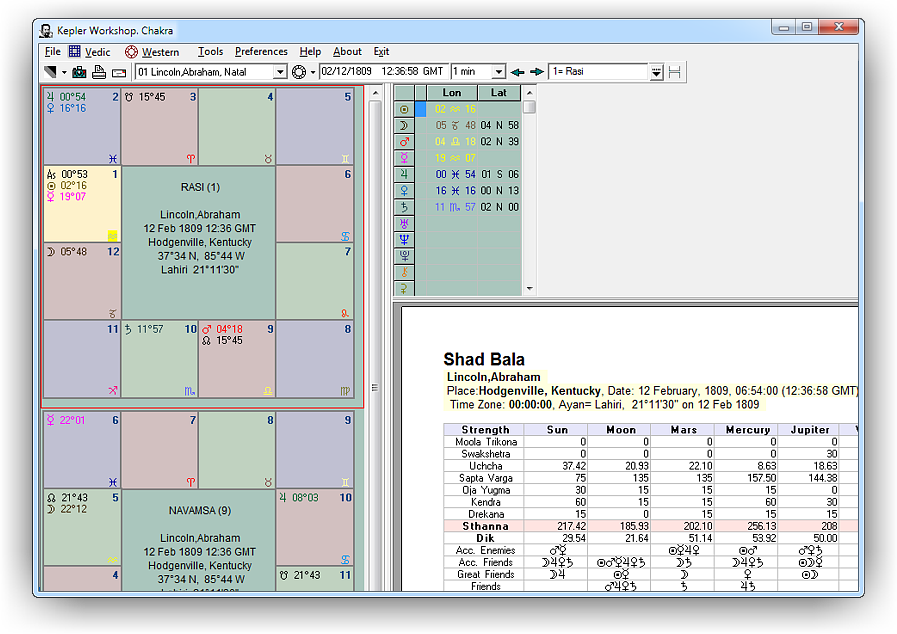Step time forward with the right arrow
897x634 pixels.
[537, 72]
